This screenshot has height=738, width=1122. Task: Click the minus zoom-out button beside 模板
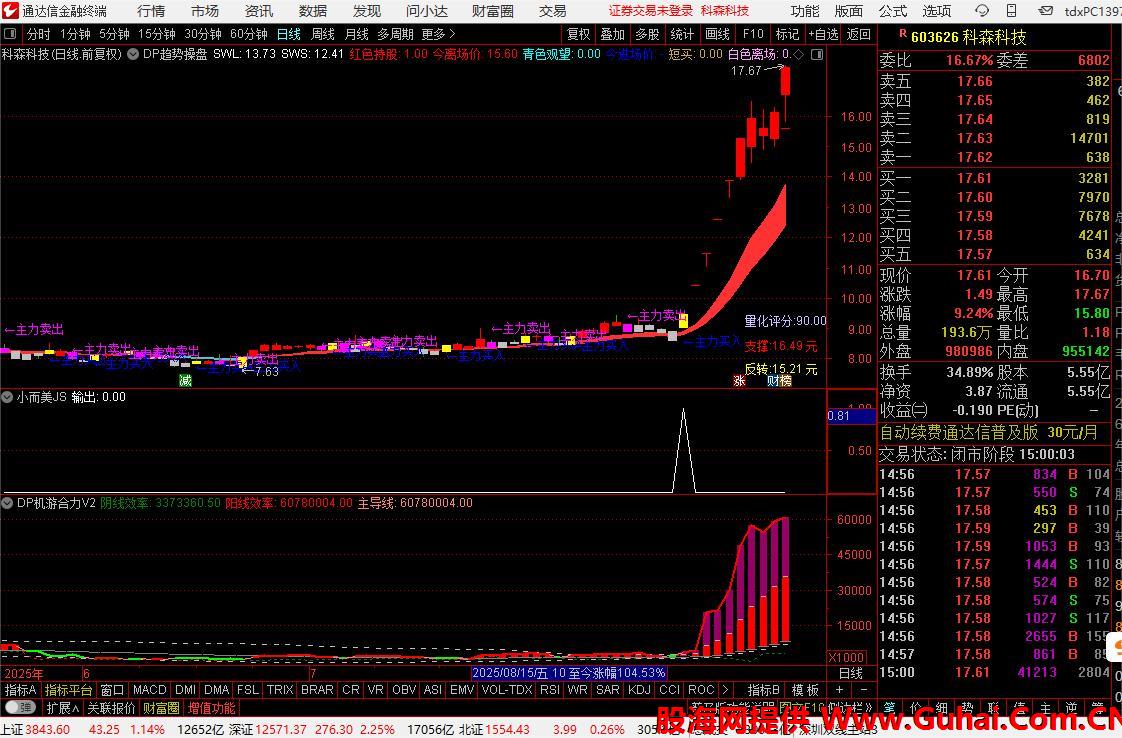click(x=864, y=690)
